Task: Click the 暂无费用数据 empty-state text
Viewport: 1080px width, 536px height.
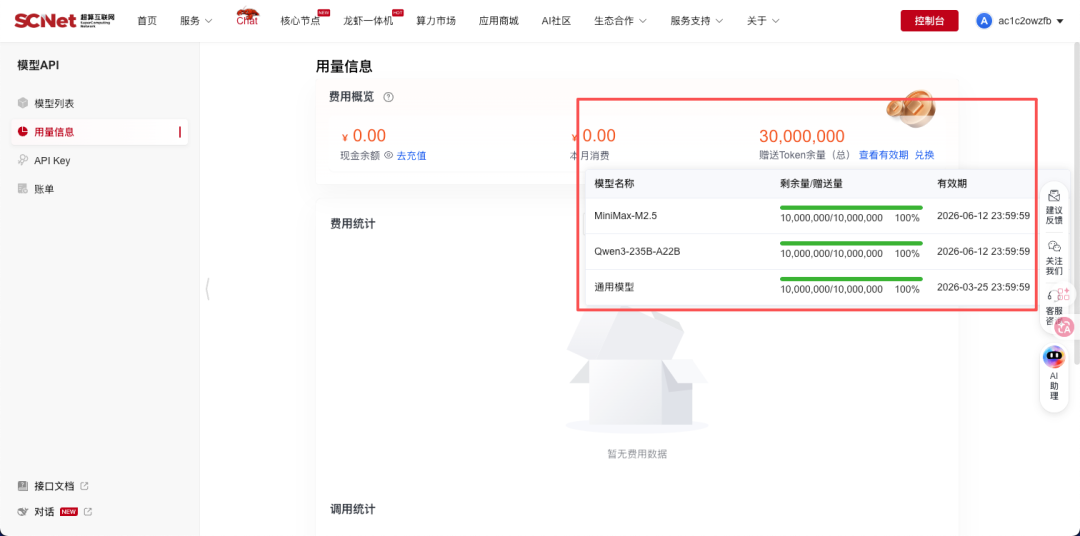Action: 637,454
